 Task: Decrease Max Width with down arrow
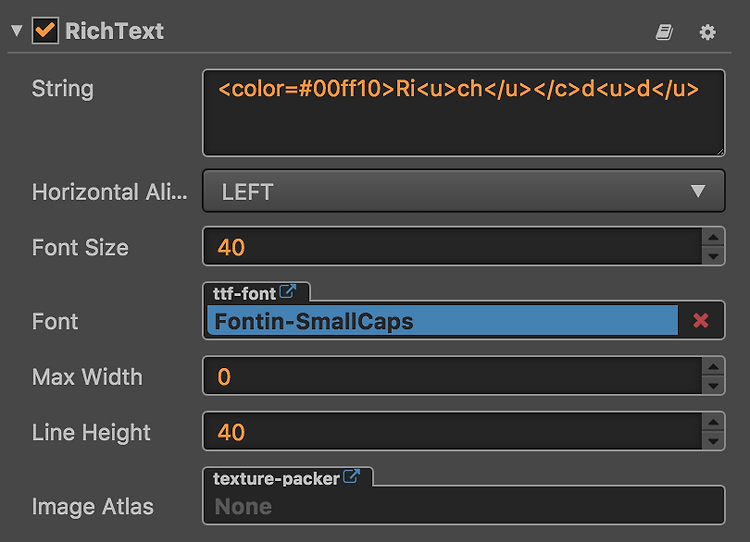point(713,386)
